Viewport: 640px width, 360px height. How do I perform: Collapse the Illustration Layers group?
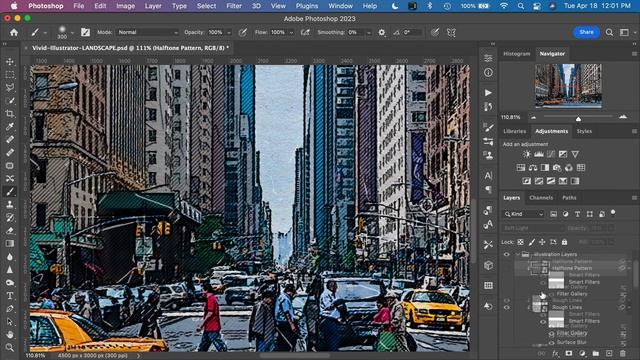[x=518, y=254]
